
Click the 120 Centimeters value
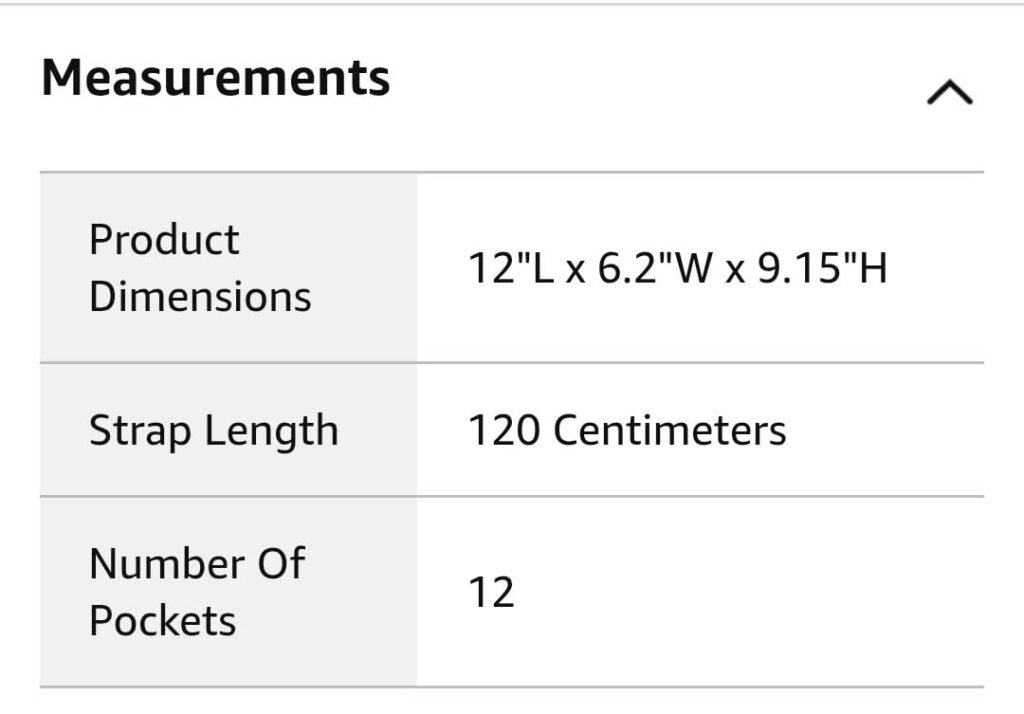tap(627, 431)
